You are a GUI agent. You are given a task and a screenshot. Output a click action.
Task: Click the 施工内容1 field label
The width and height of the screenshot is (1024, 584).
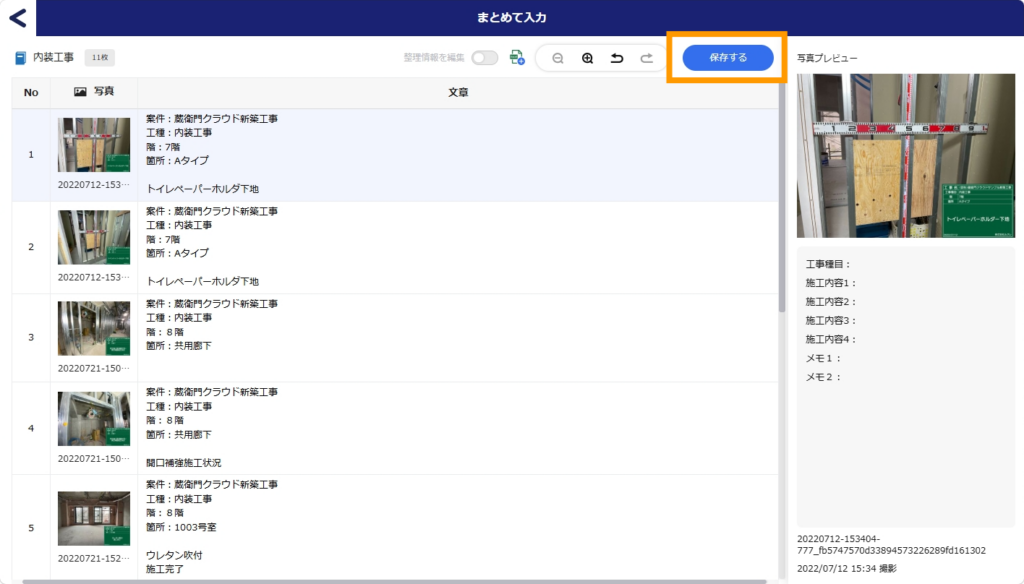pos(831,283)
